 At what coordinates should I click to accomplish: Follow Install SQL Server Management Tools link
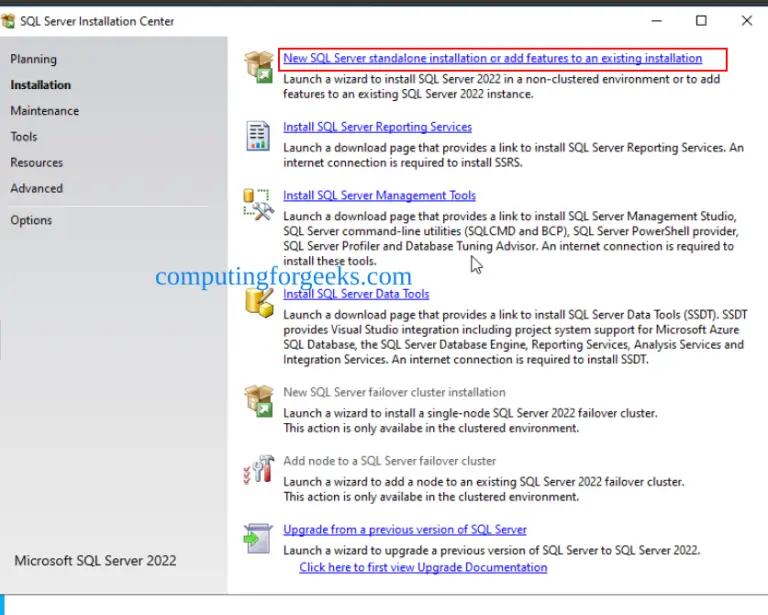[379, 196]
